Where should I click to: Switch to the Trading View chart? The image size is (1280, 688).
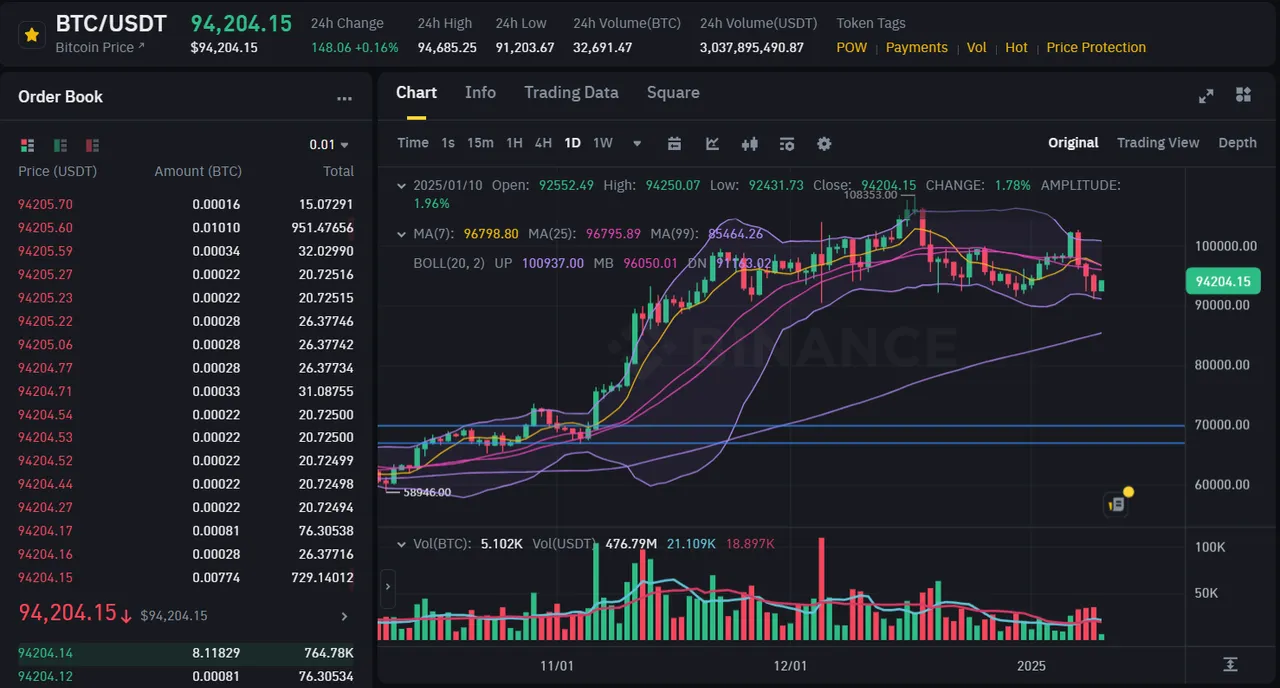[x=1158, y=143]
